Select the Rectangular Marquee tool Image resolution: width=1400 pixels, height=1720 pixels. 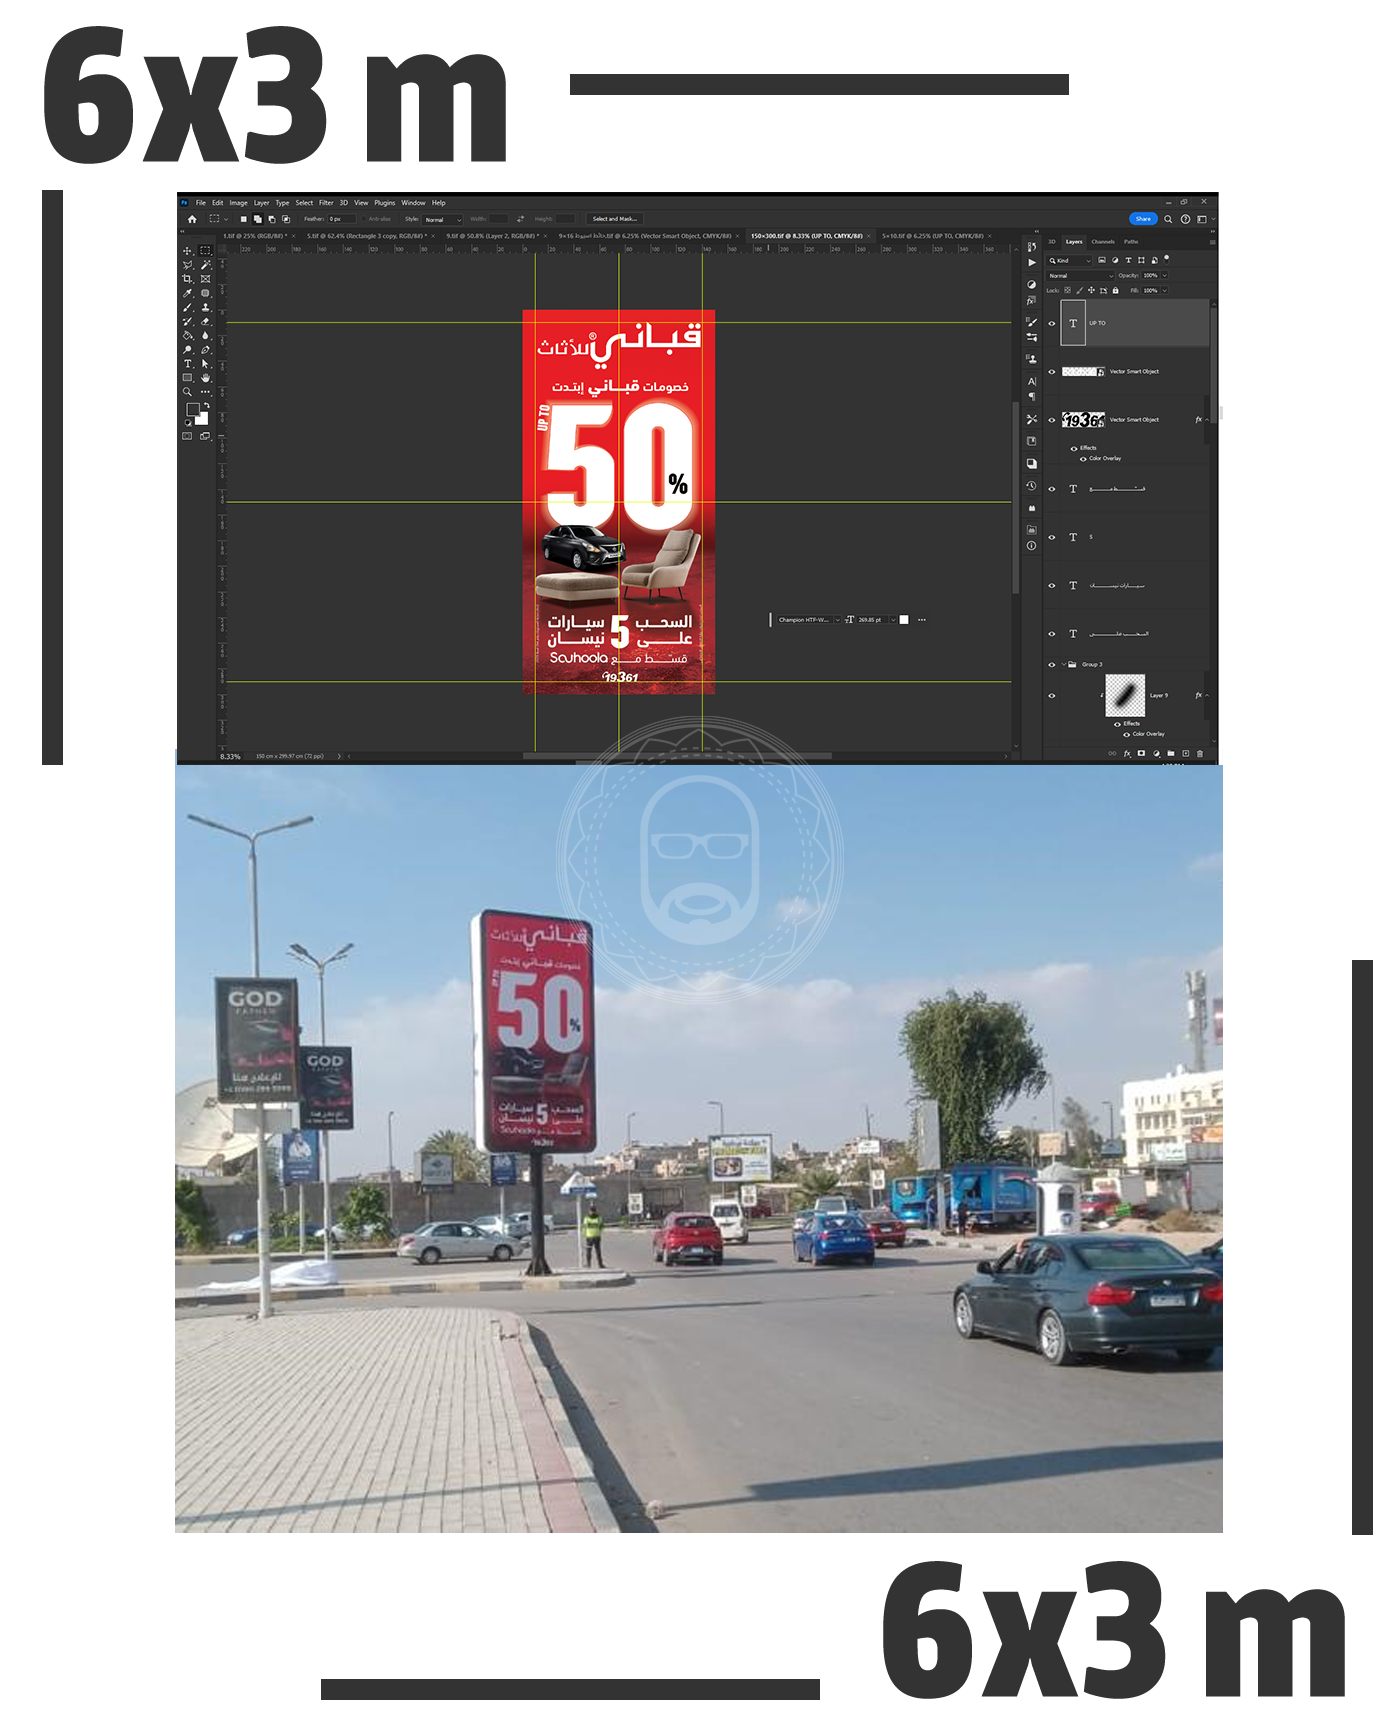click(x=205, y=250)
